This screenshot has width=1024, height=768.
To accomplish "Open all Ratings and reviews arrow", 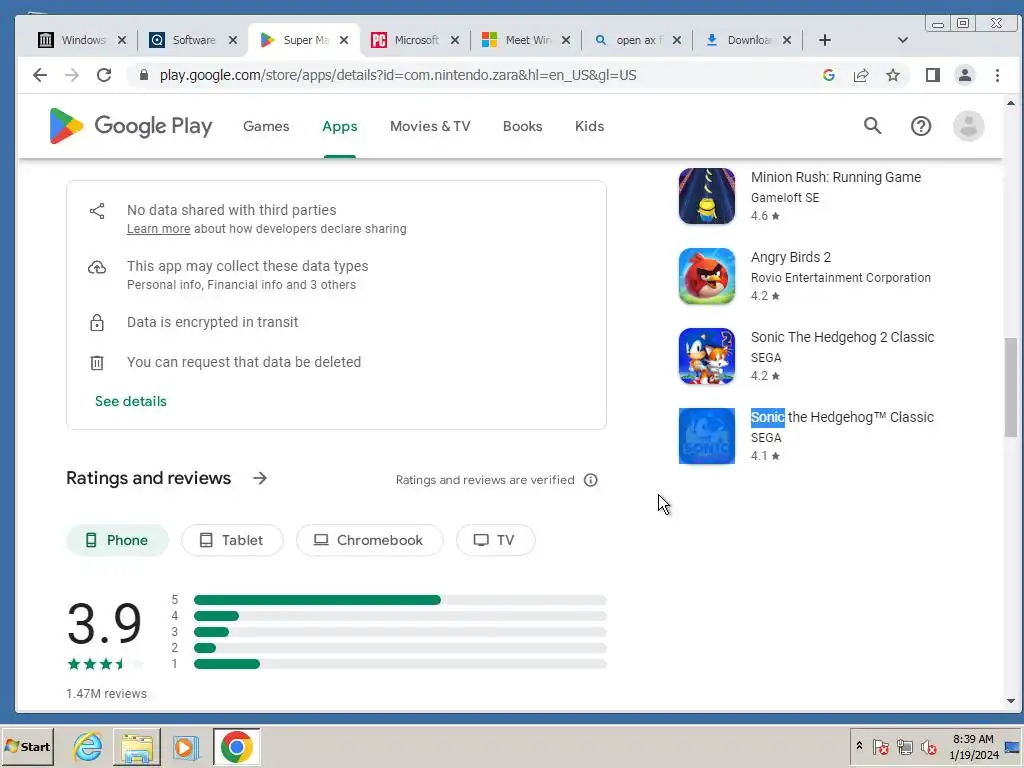I will (x=260, y=478).
